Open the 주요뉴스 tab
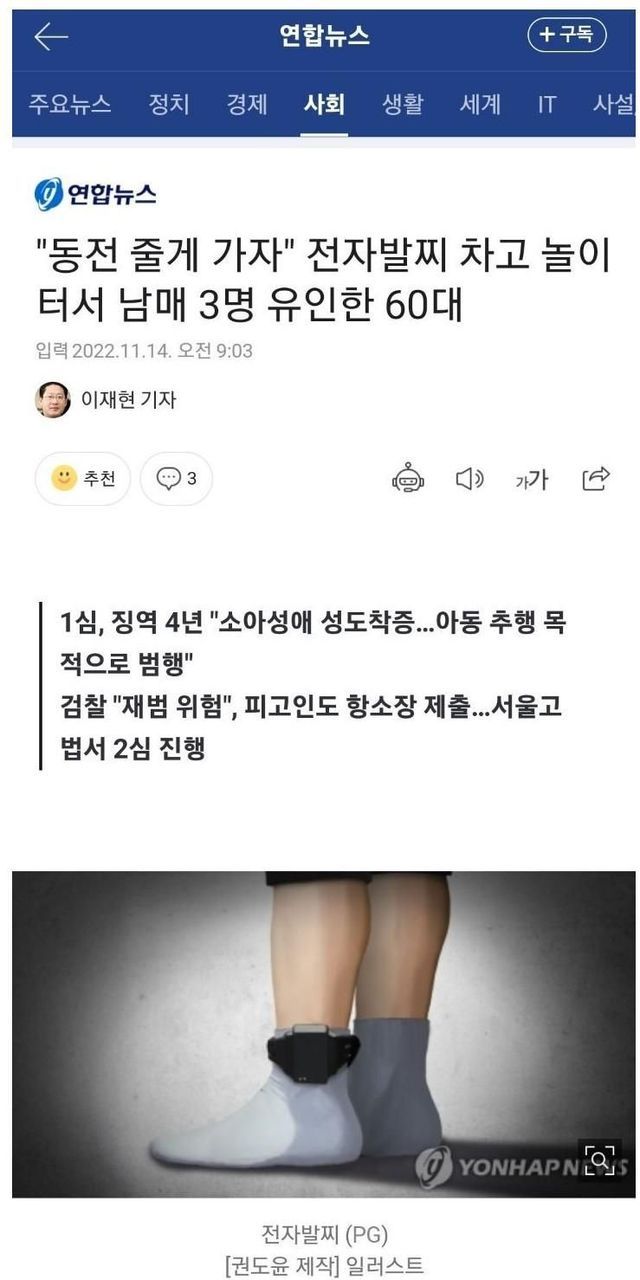This screenshot has height=1280, width=640. 69,104
